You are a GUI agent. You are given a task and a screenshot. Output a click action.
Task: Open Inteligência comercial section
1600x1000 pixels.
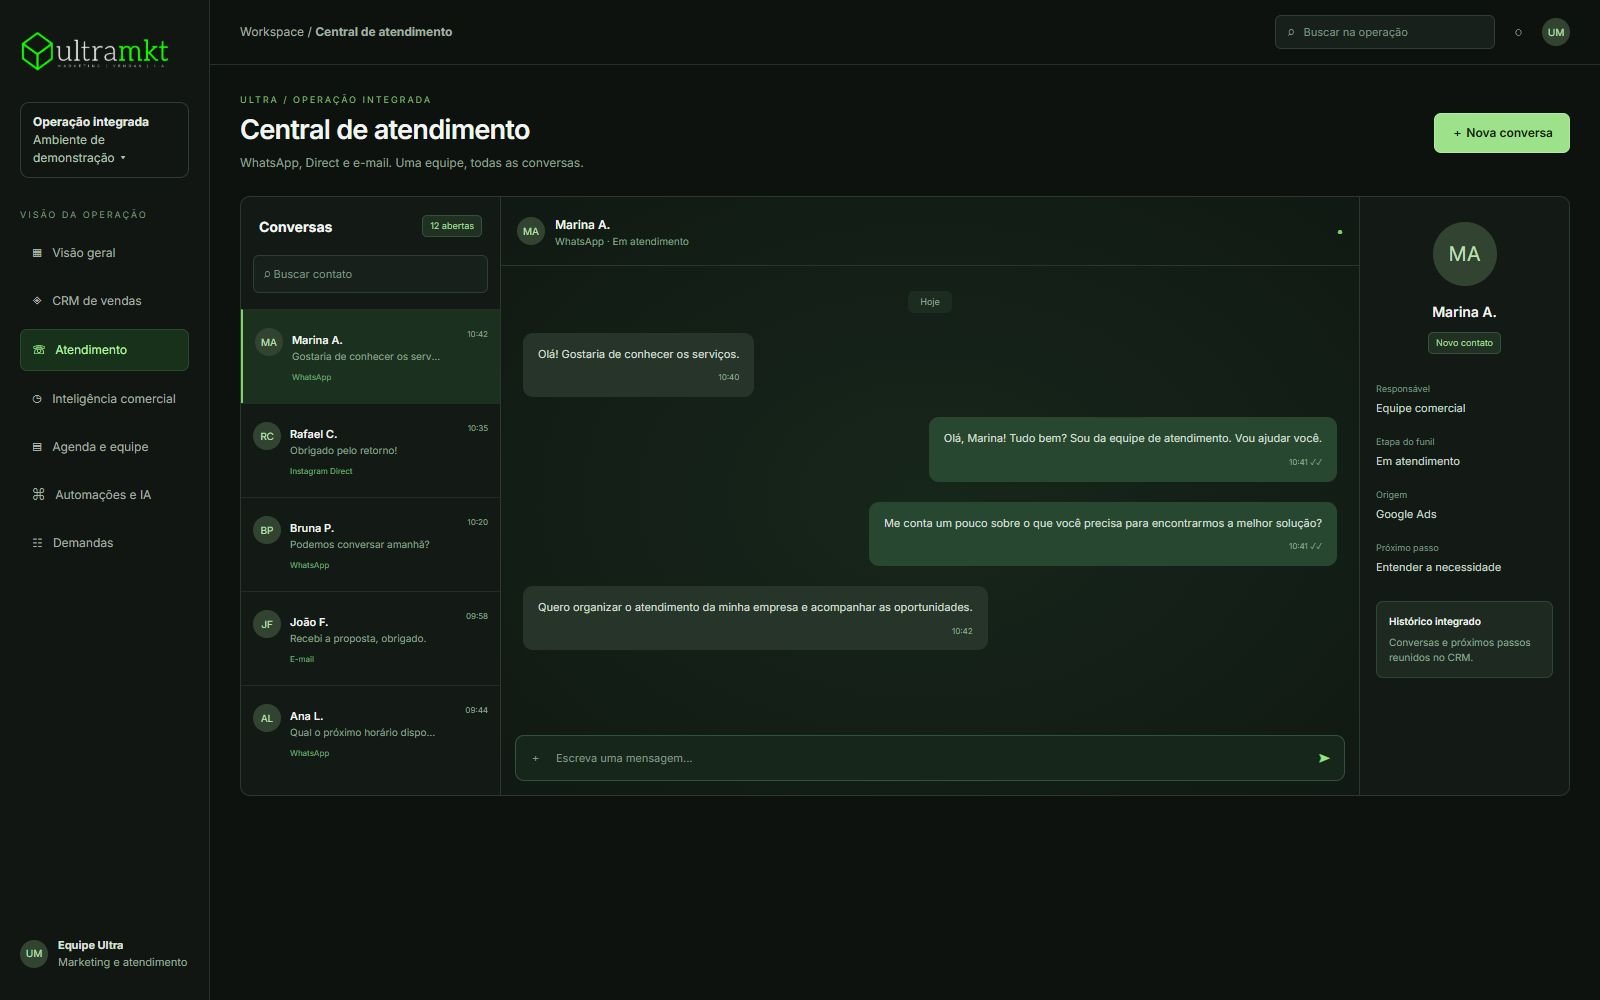click(104, 399)
